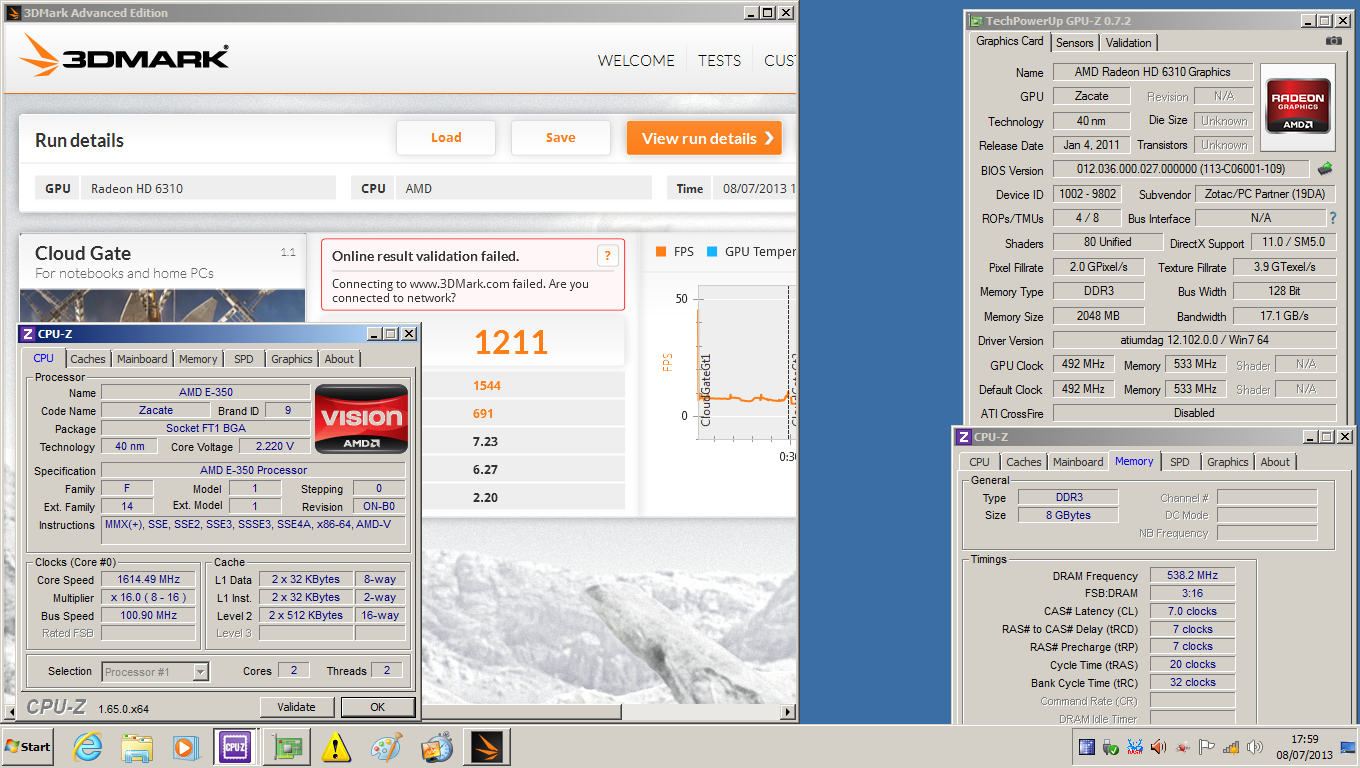The image size is (1360, 768).
Task: Click the blue GPU Temperature legend swatch
Action: click(712, 252)
